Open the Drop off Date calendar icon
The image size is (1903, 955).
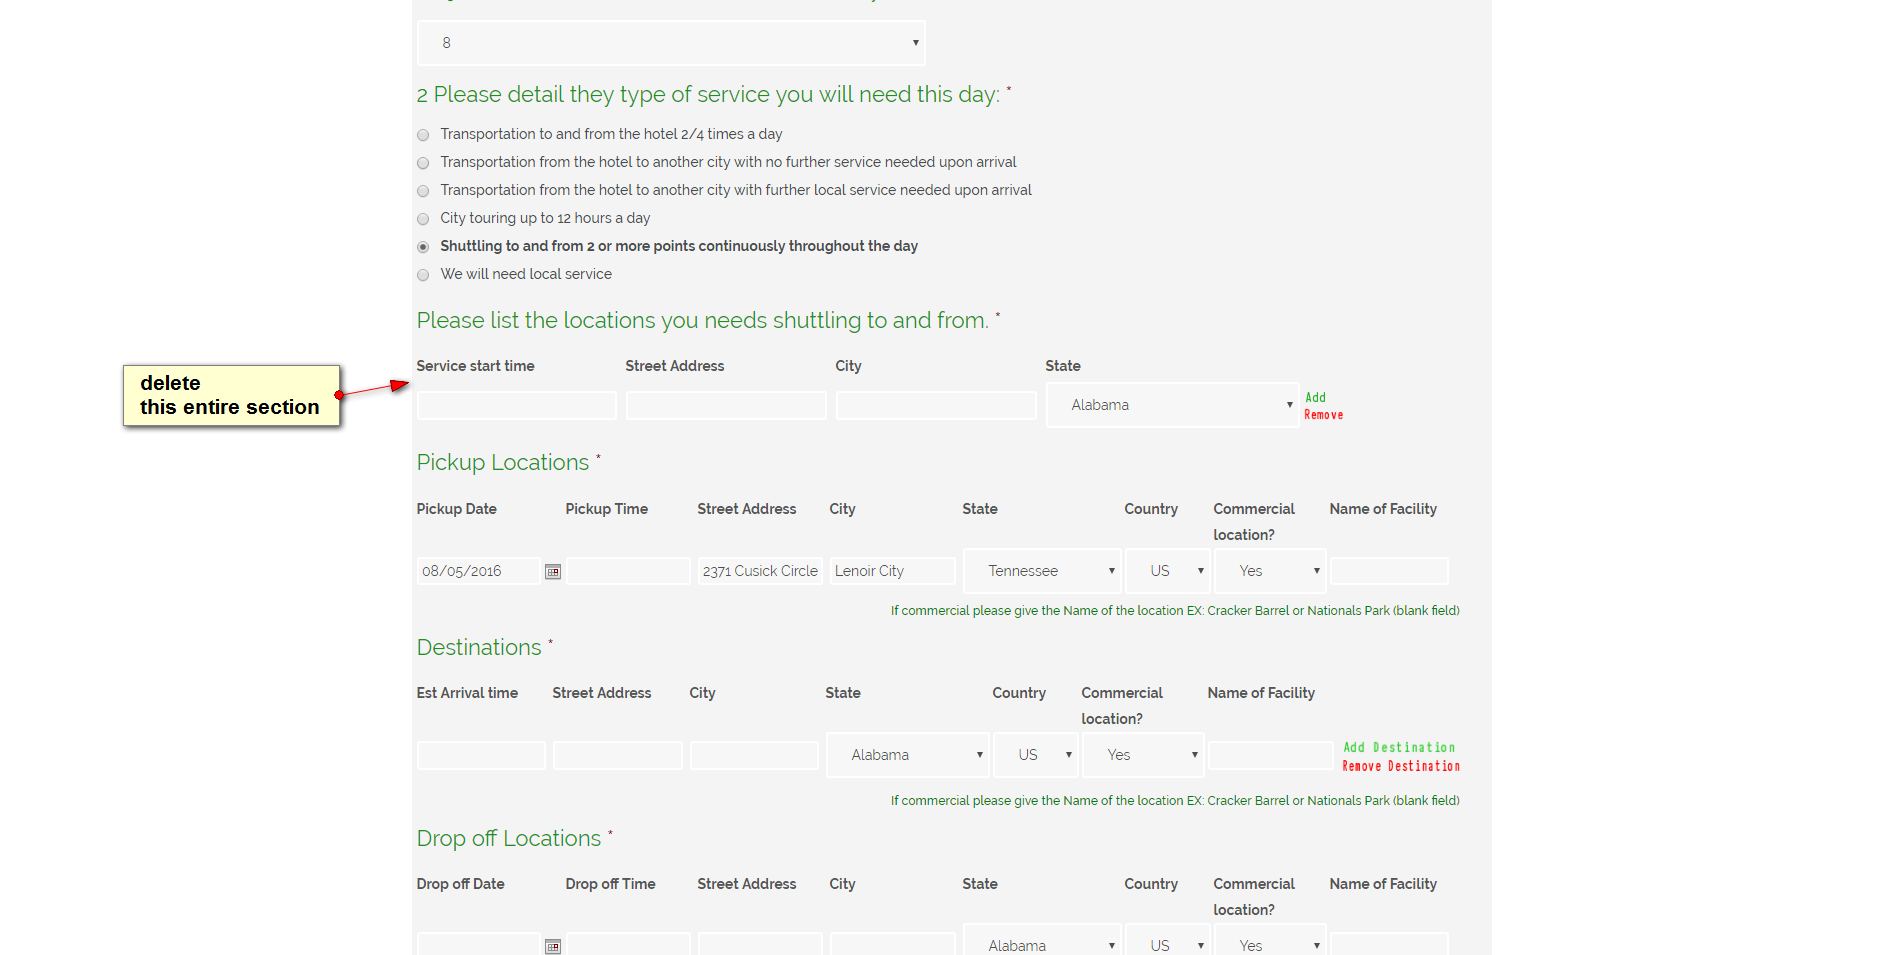coord(553,946)
